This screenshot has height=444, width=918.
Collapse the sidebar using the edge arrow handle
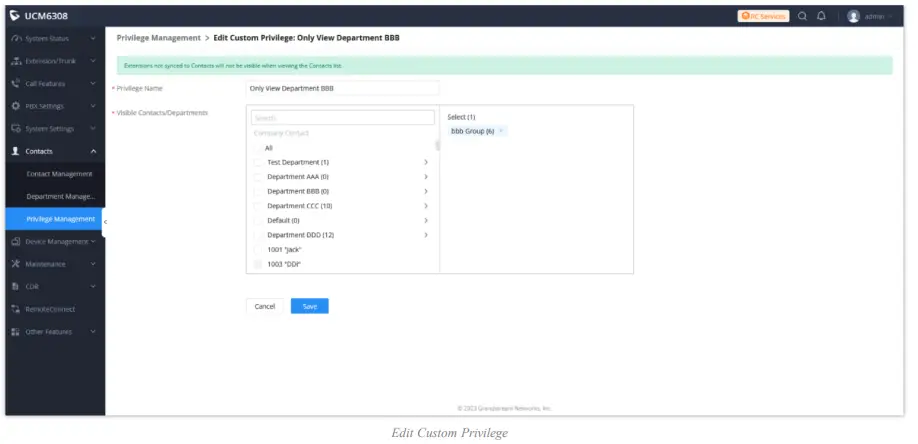point(105,222)
